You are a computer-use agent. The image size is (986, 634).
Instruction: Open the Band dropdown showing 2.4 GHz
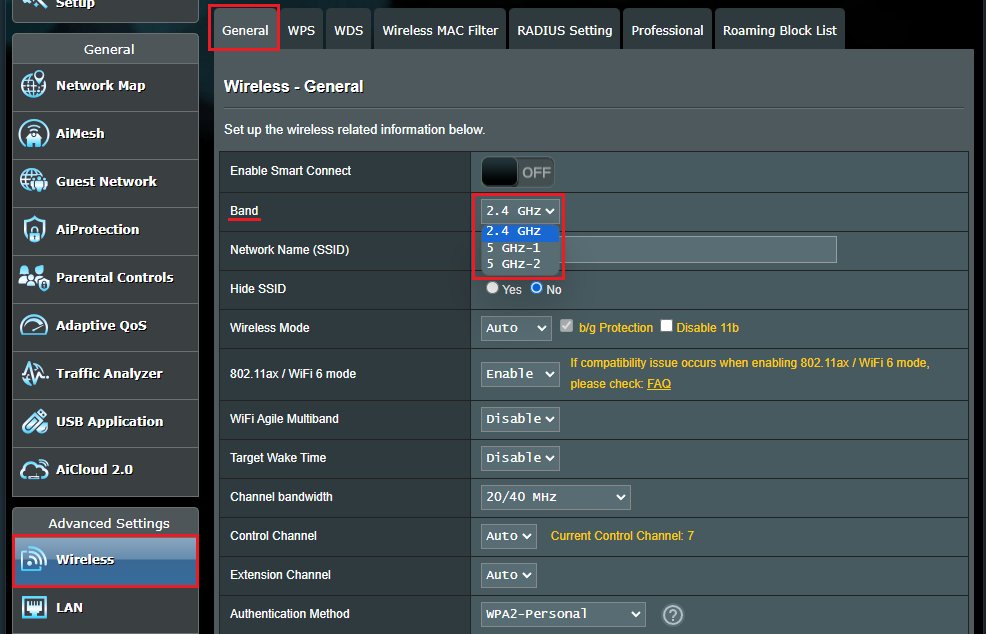click(520, 211)
